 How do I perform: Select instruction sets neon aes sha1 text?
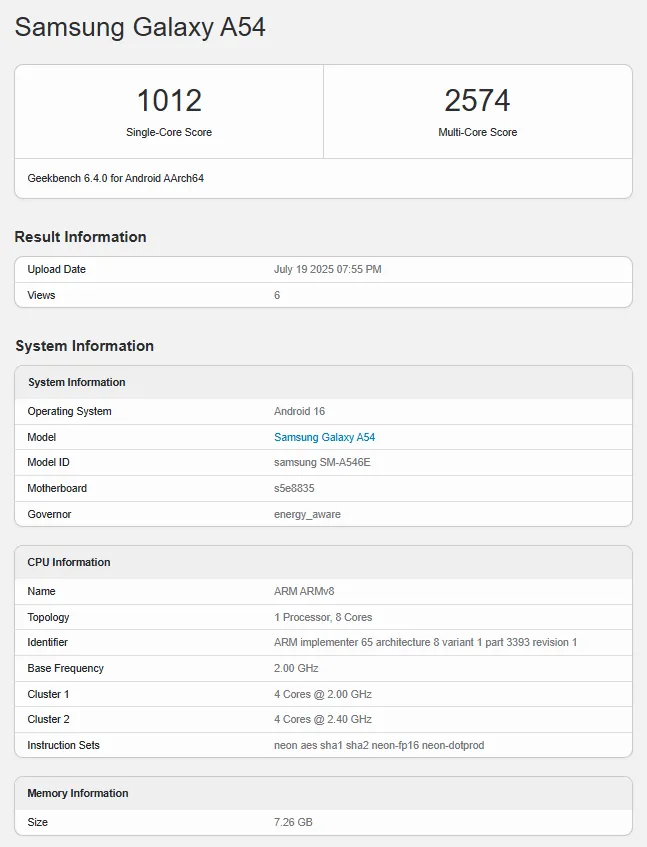(x=379, y=745)
